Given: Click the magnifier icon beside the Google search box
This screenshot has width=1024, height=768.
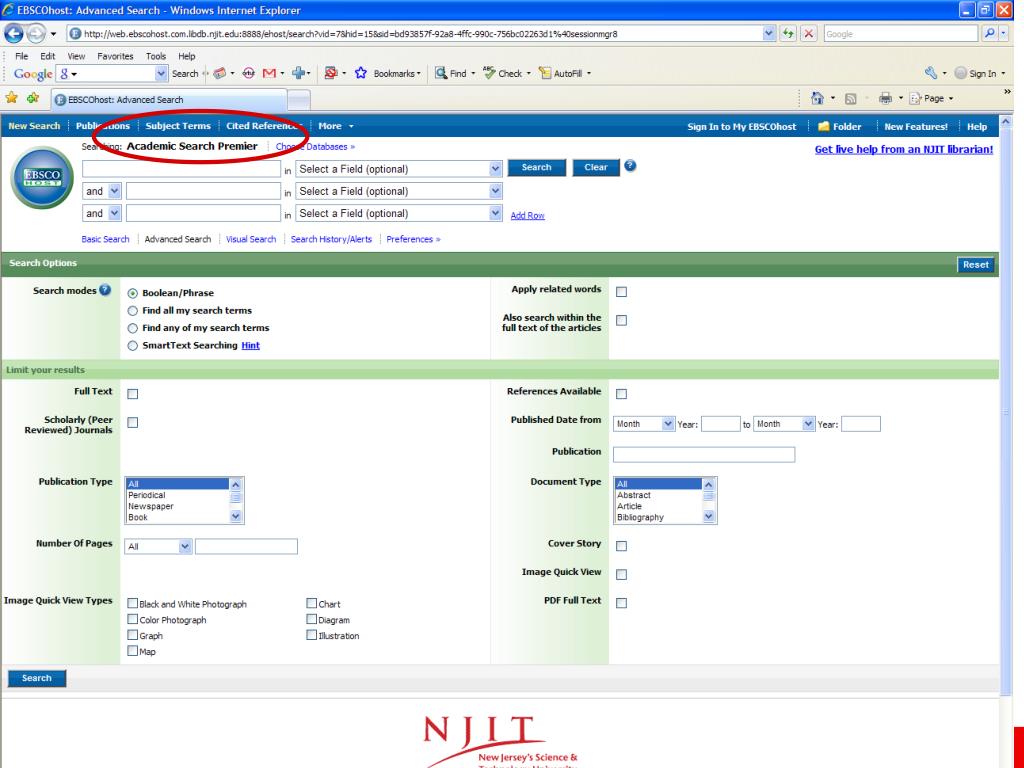Looking at the screenshot, I should [989, 33].
